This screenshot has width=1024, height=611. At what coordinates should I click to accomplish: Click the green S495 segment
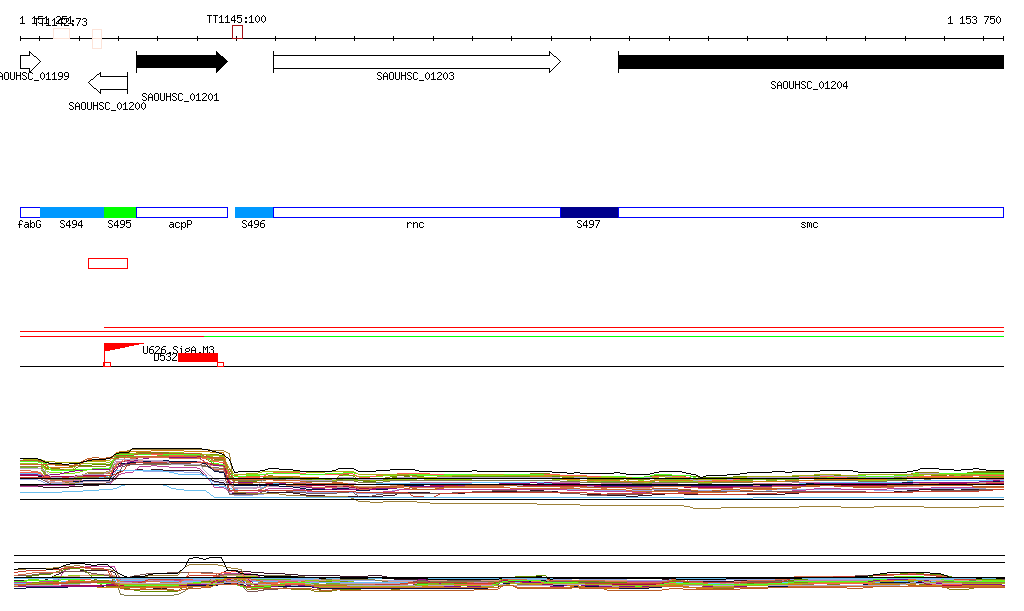coord(120,213)
